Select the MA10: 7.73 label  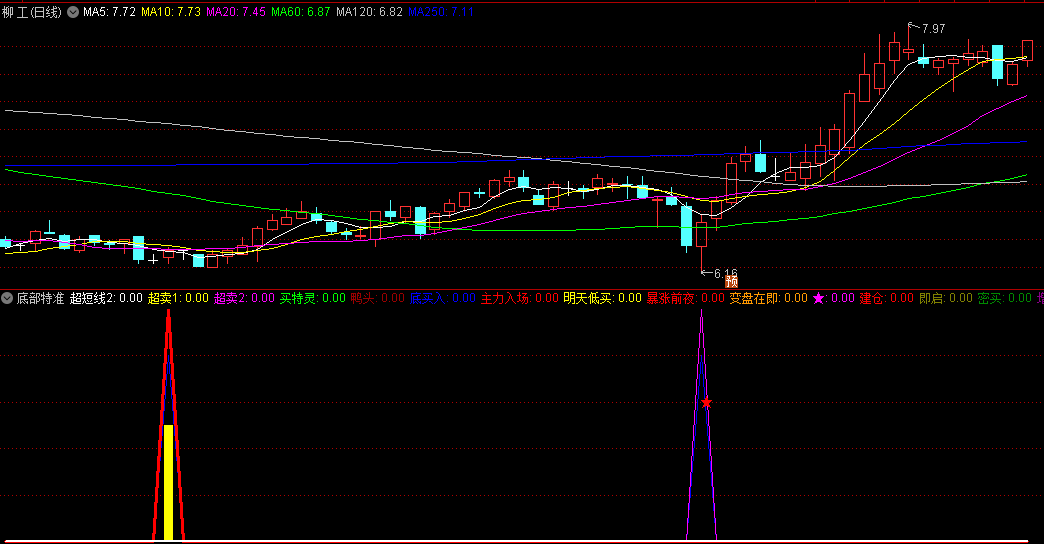tap(170, 12)
